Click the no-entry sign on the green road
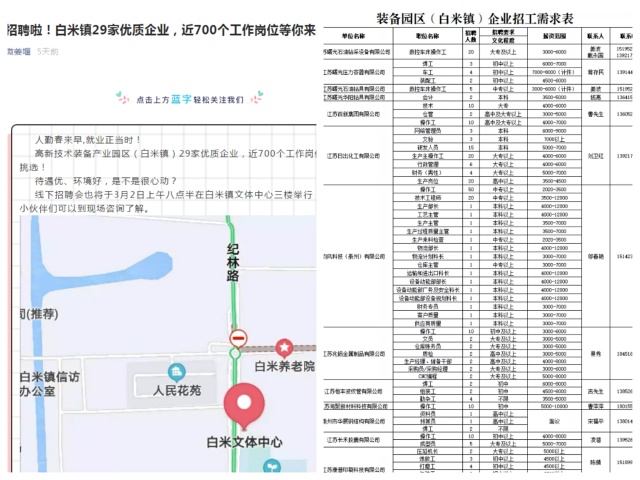Image resolution: width=640 pixels, height=480 pixels. point(238,338)
